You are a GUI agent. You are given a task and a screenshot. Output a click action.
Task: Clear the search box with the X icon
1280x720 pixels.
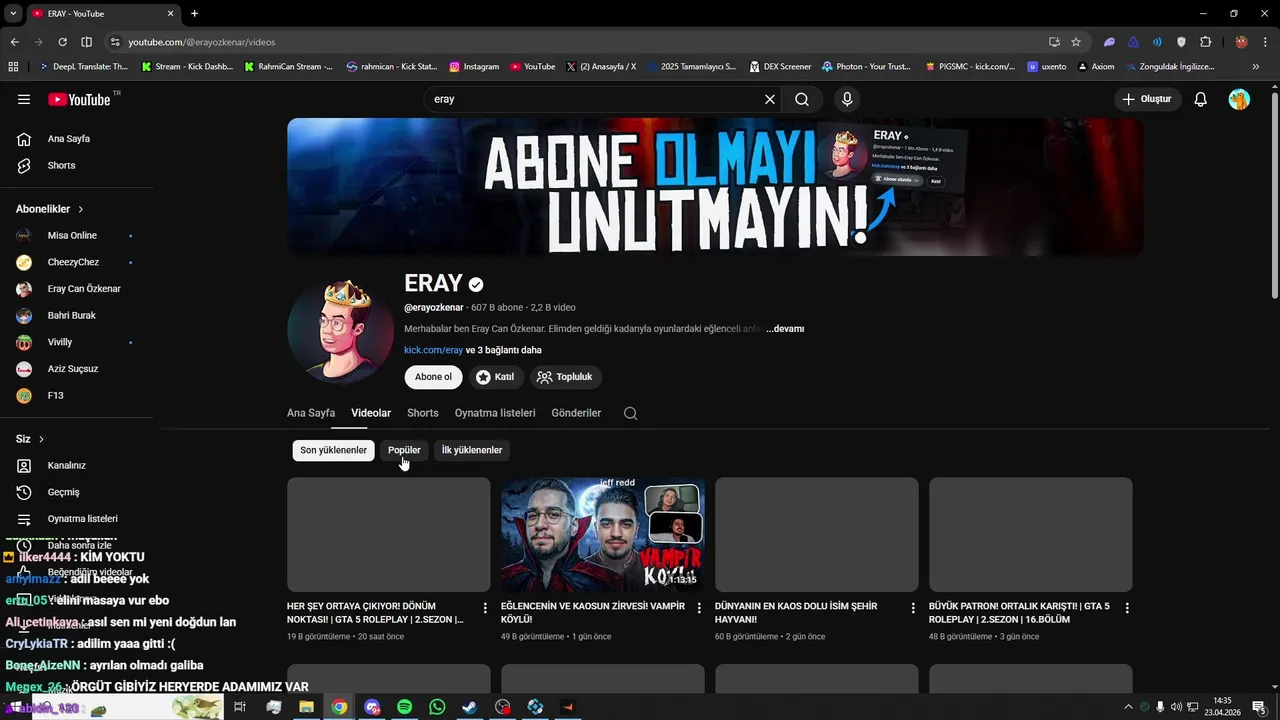[770, 99]
